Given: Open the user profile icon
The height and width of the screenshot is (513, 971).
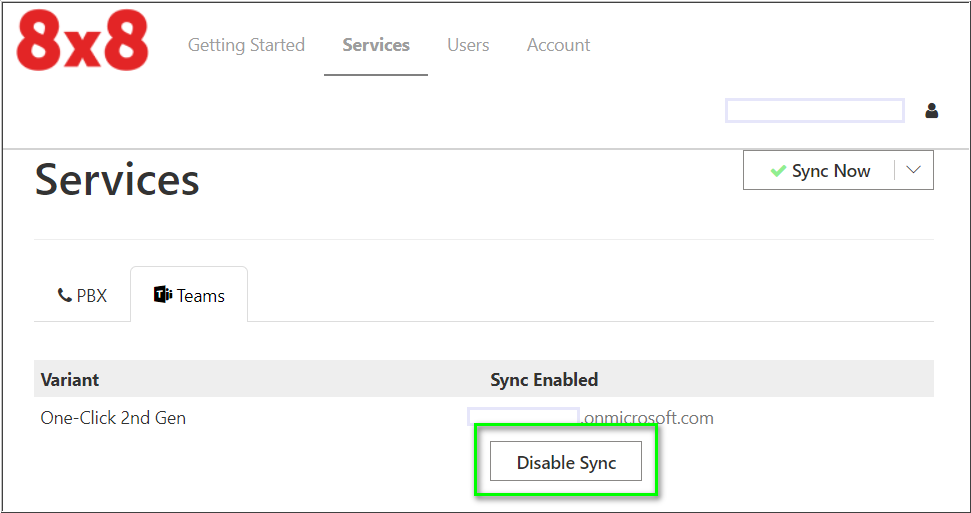Looking at the screenshot, I should [931, 111].
